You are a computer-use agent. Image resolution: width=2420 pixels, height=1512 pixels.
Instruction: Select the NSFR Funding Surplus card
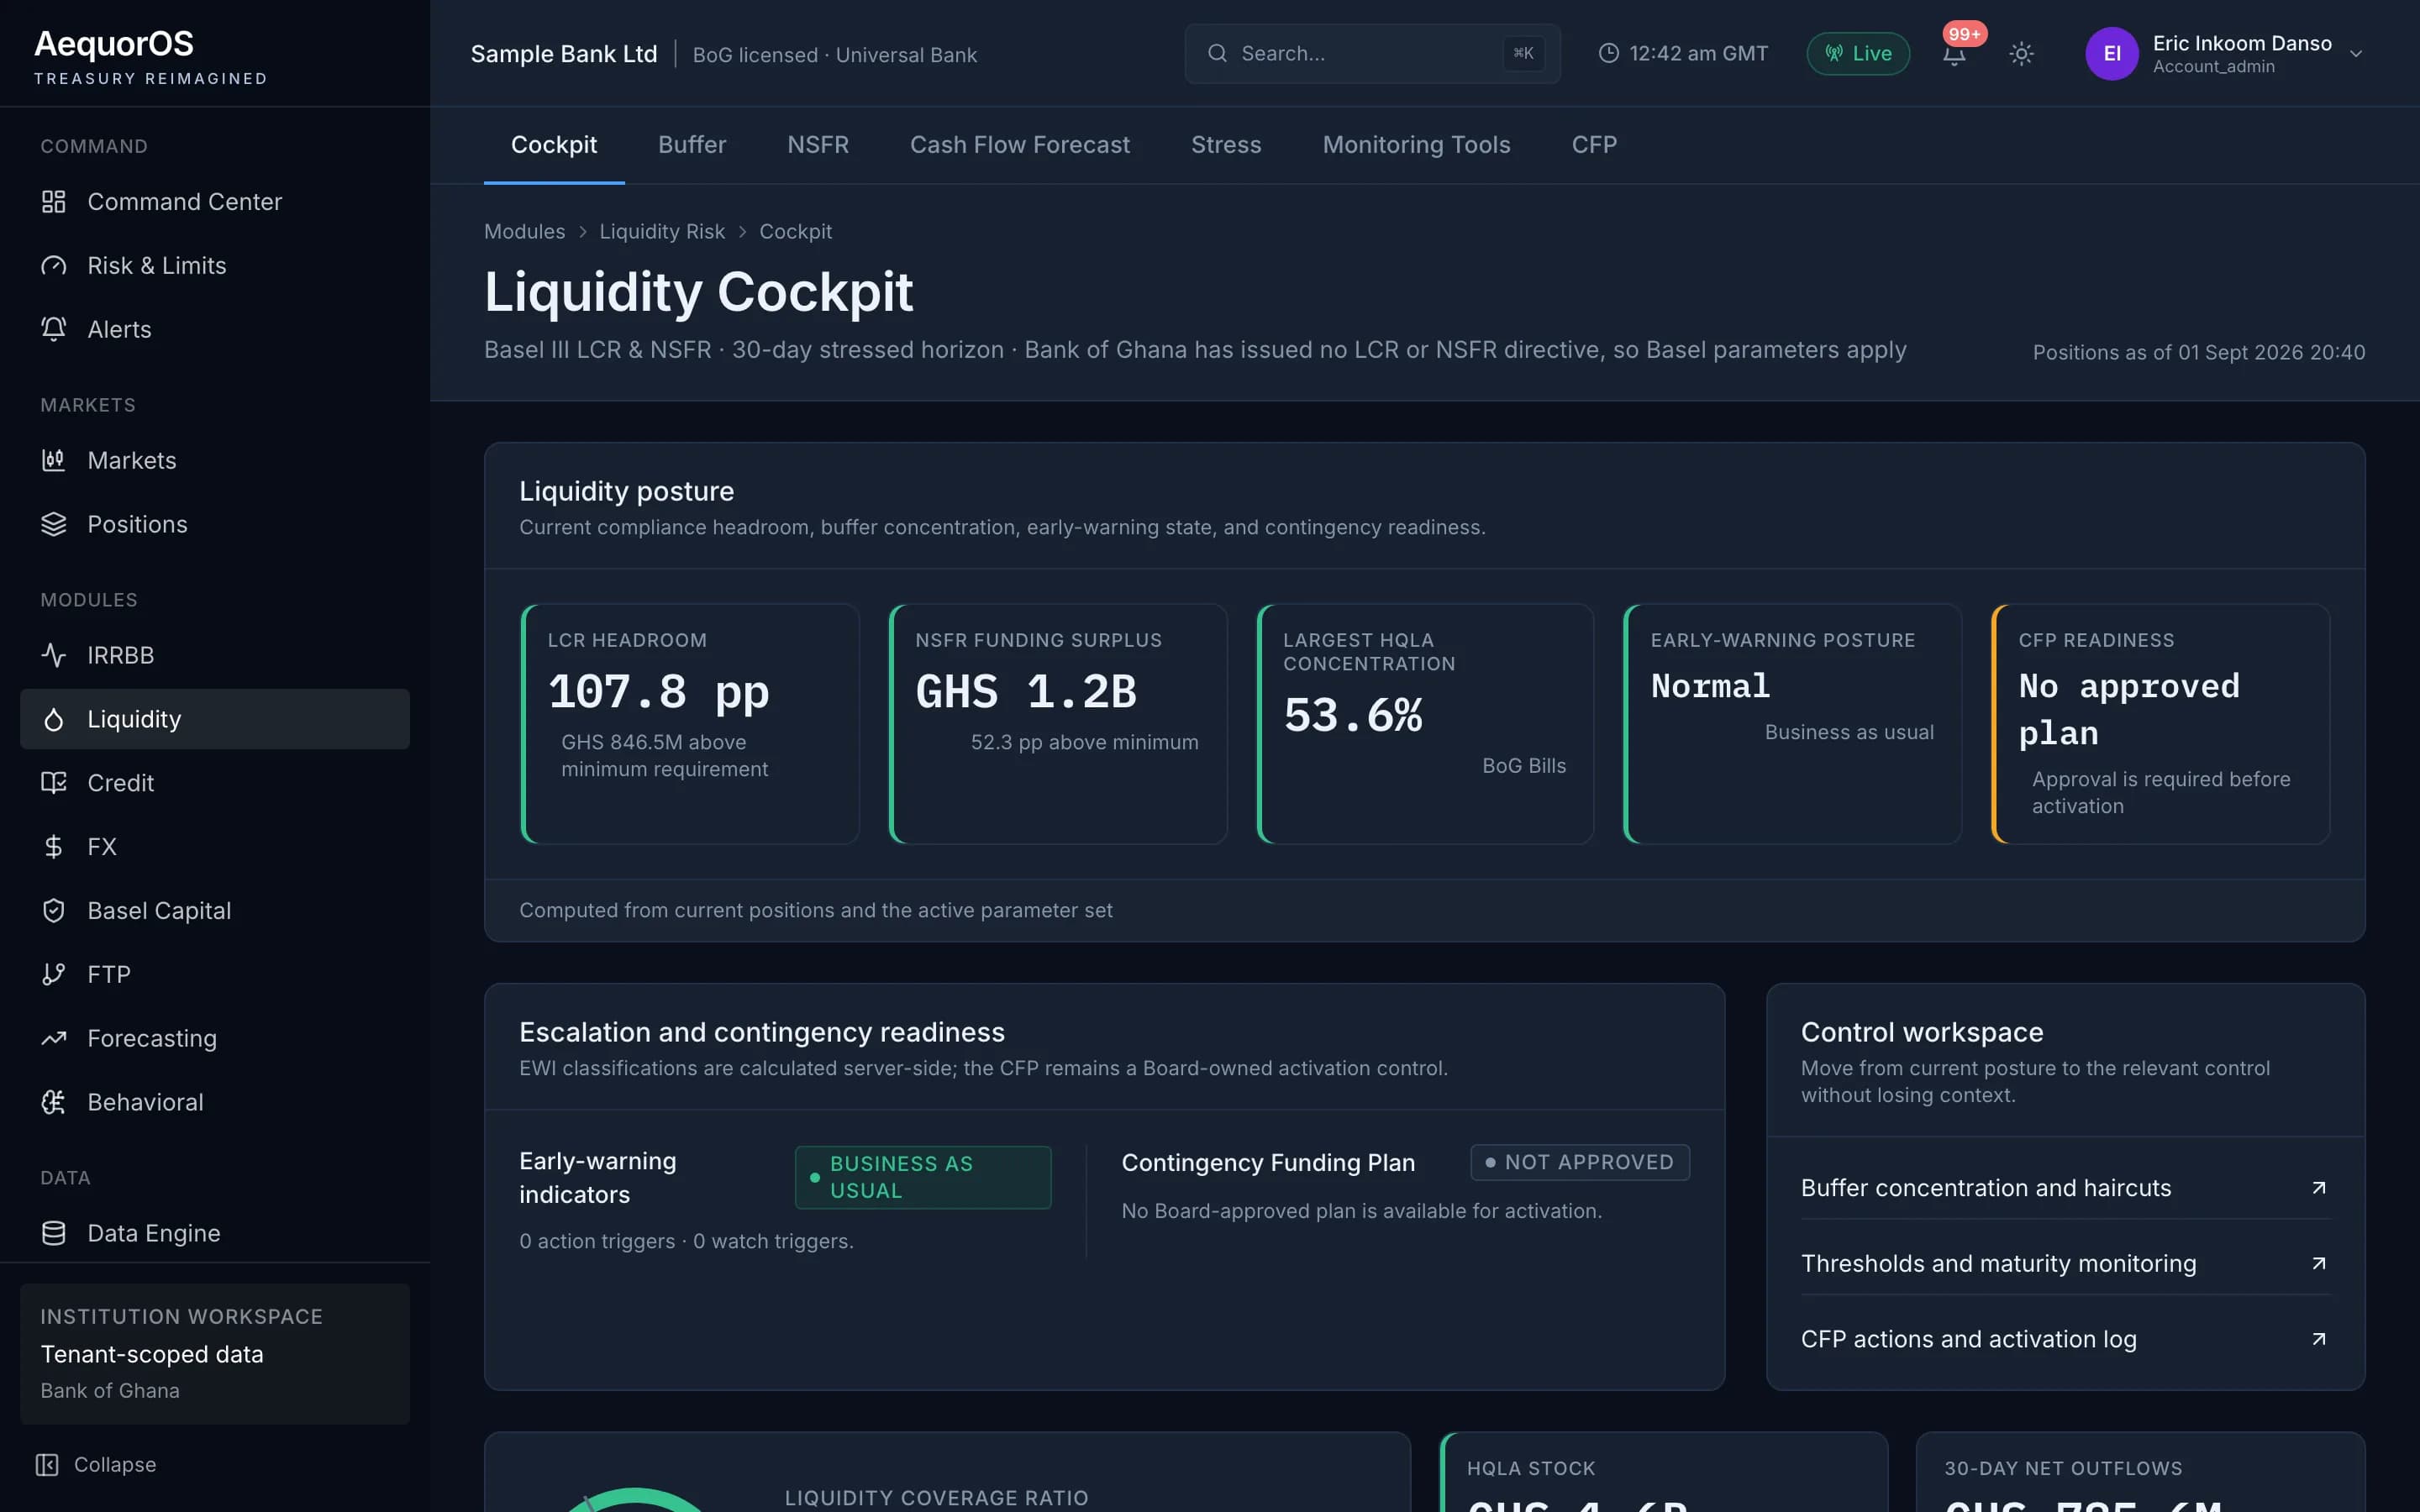pos(1057,724)
